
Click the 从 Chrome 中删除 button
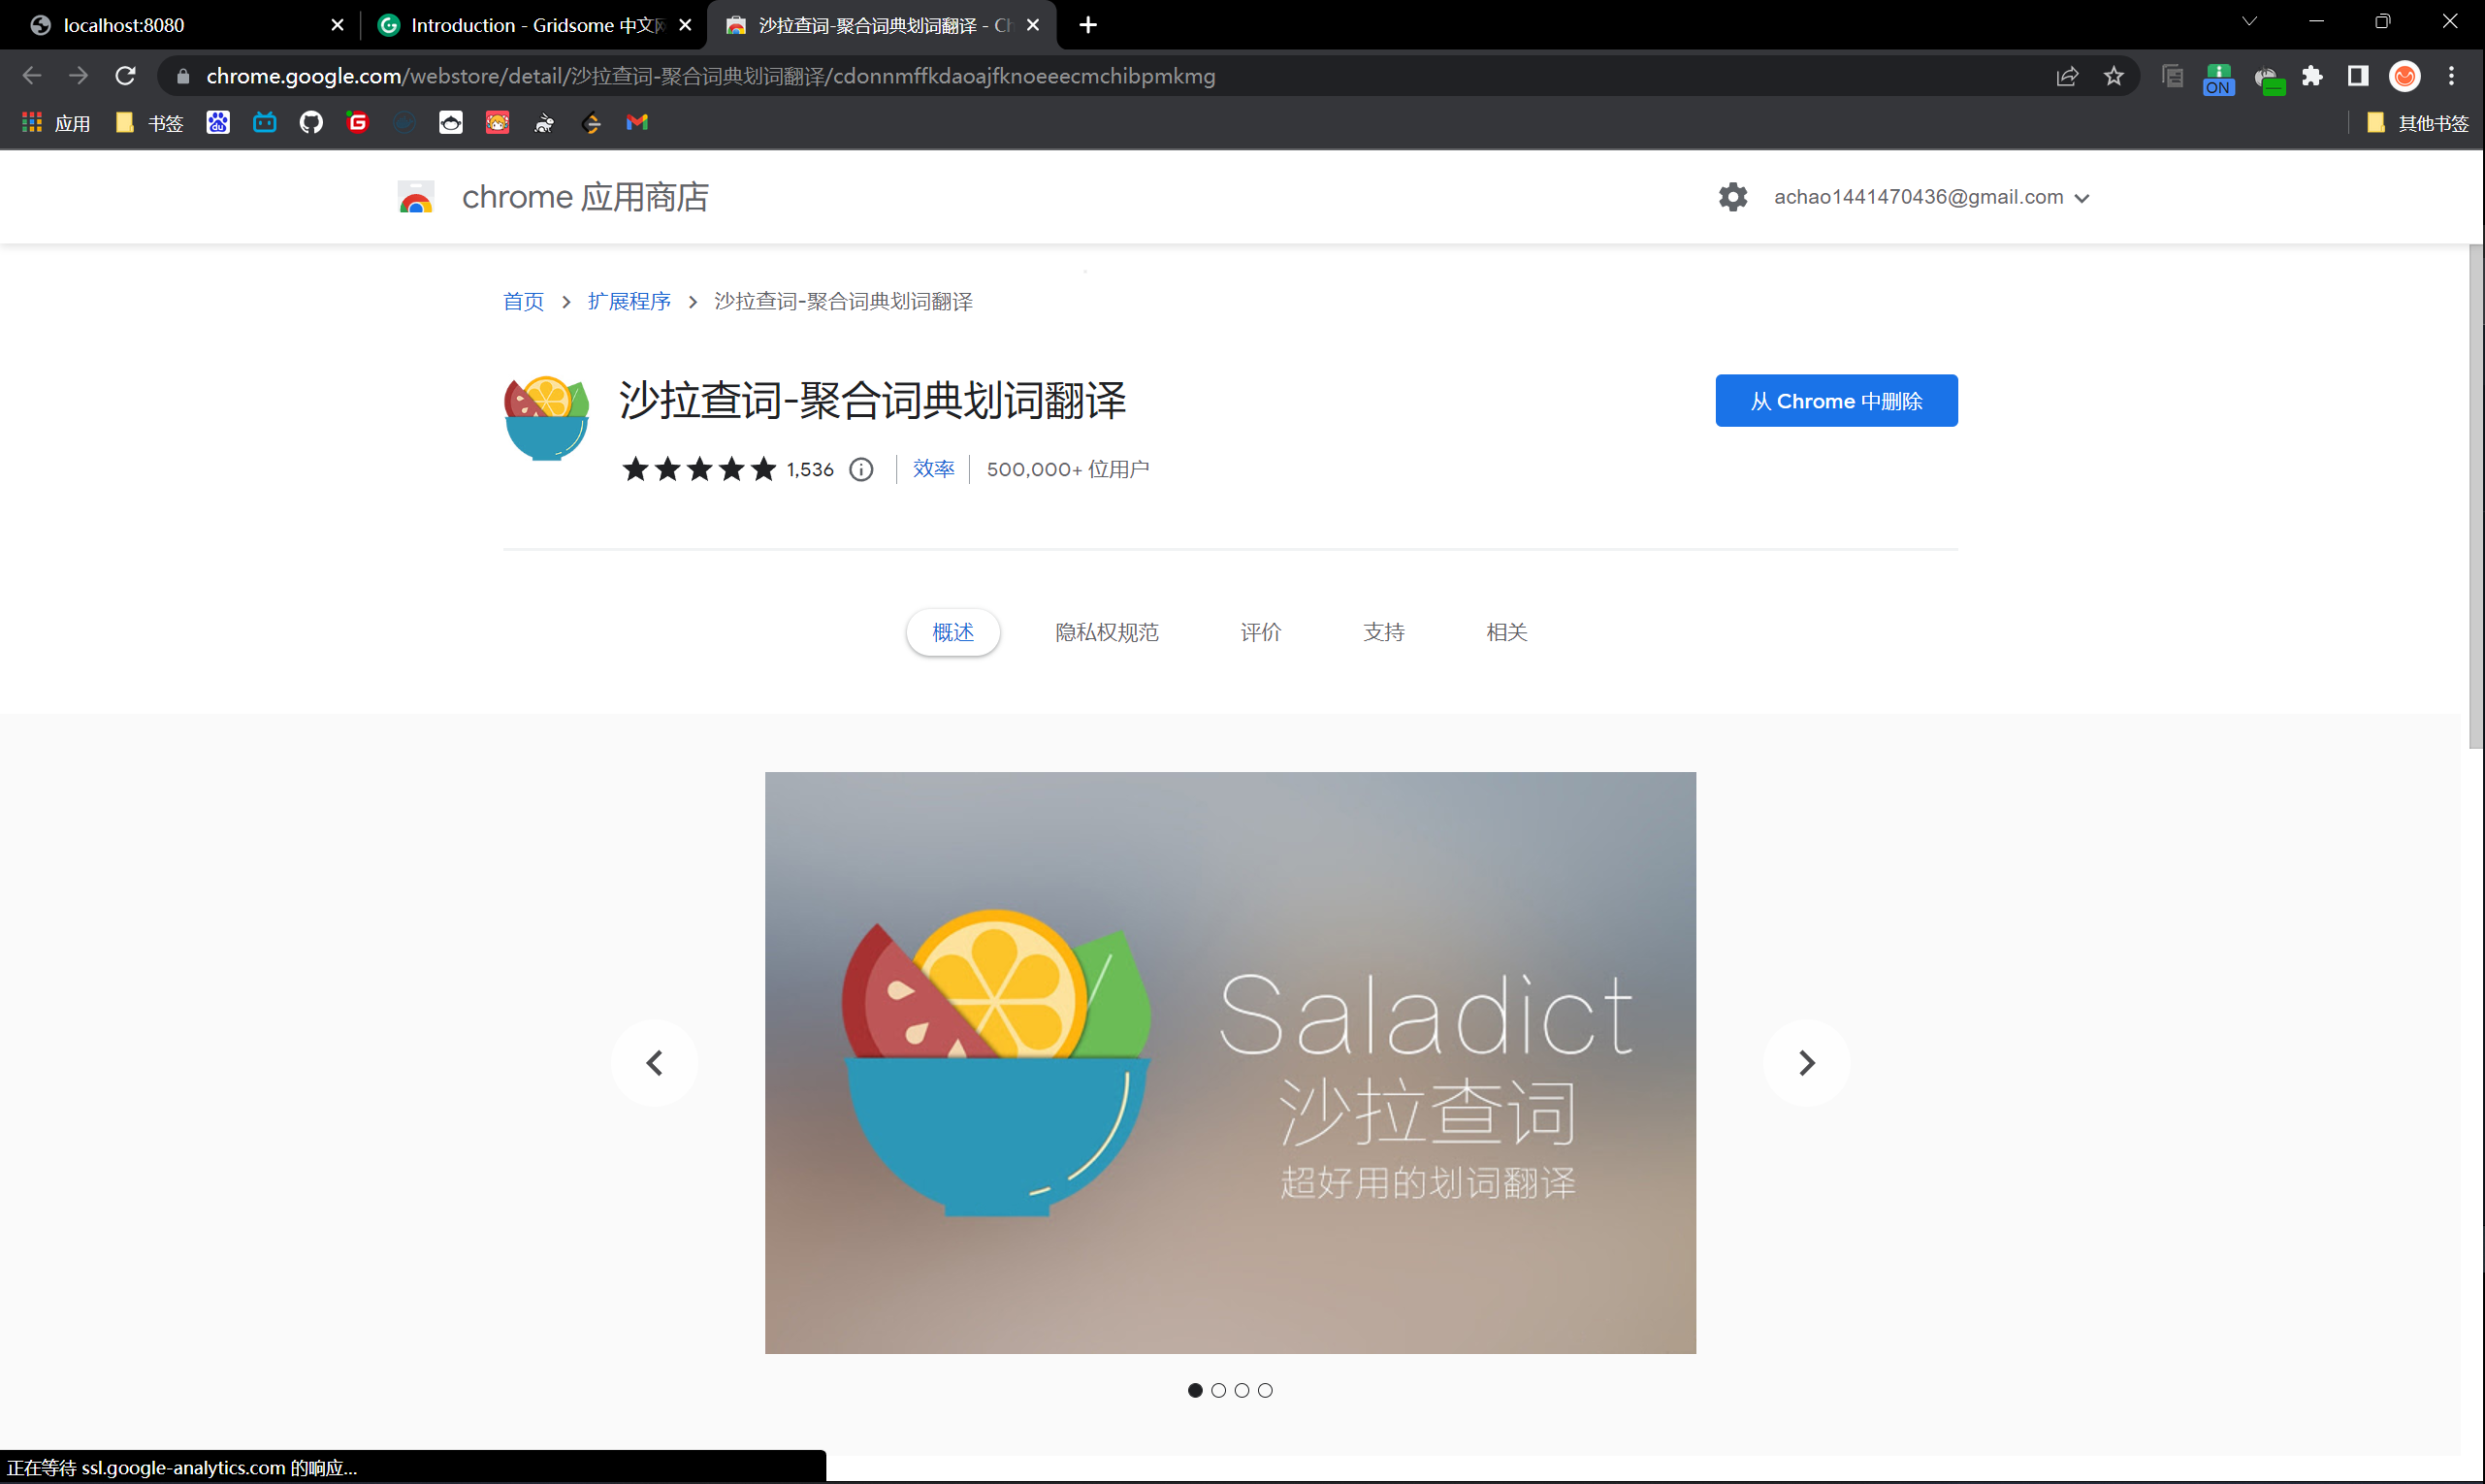click(x=1836, y=401)
